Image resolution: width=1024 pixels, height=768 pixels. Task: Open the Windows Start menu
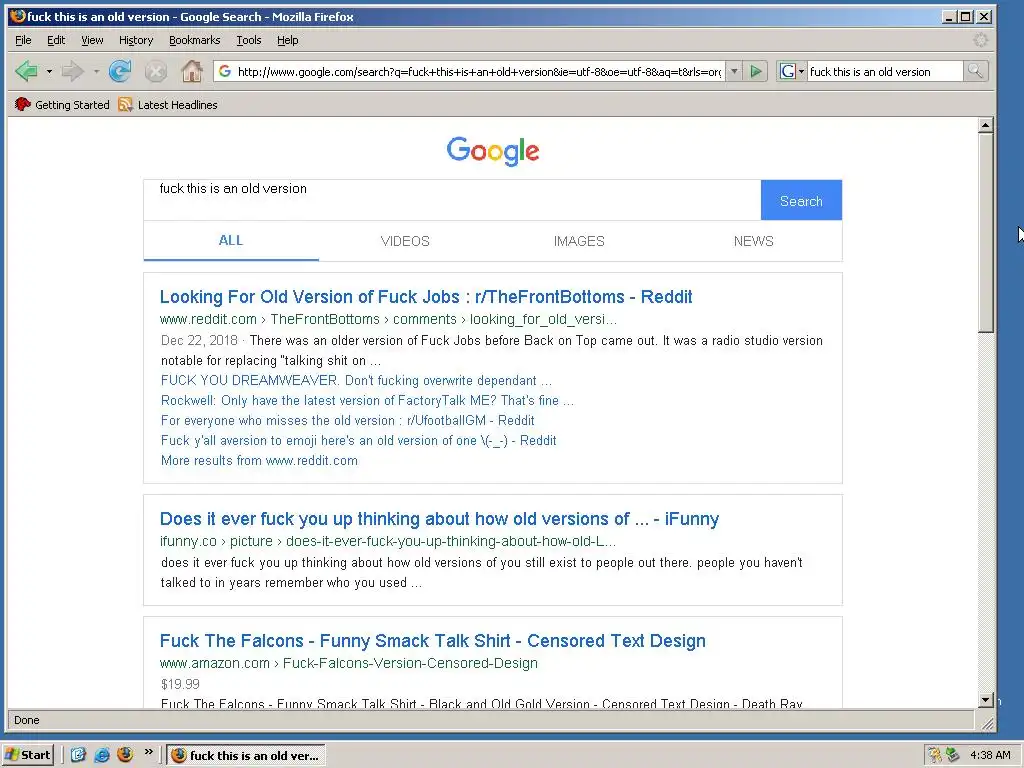[x=28, y=755]
